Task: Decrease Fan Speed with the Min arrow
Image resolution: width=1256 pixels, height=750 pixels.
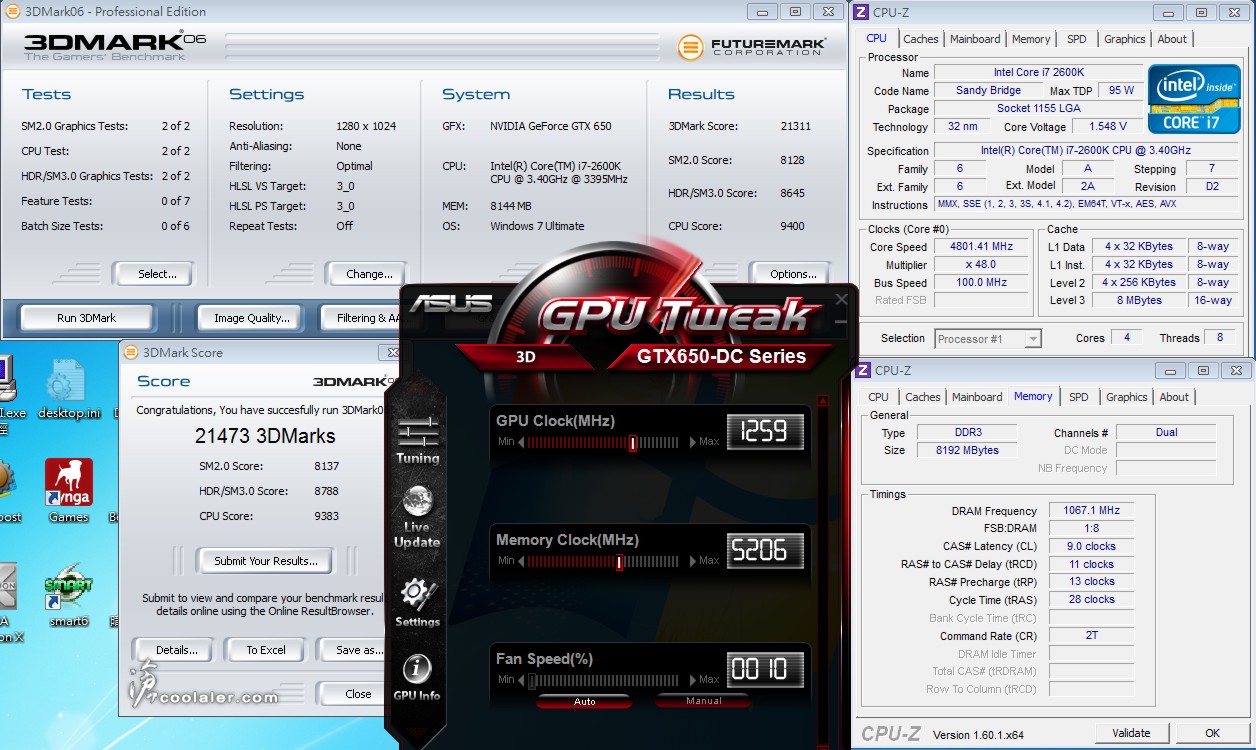Action: 522,680
